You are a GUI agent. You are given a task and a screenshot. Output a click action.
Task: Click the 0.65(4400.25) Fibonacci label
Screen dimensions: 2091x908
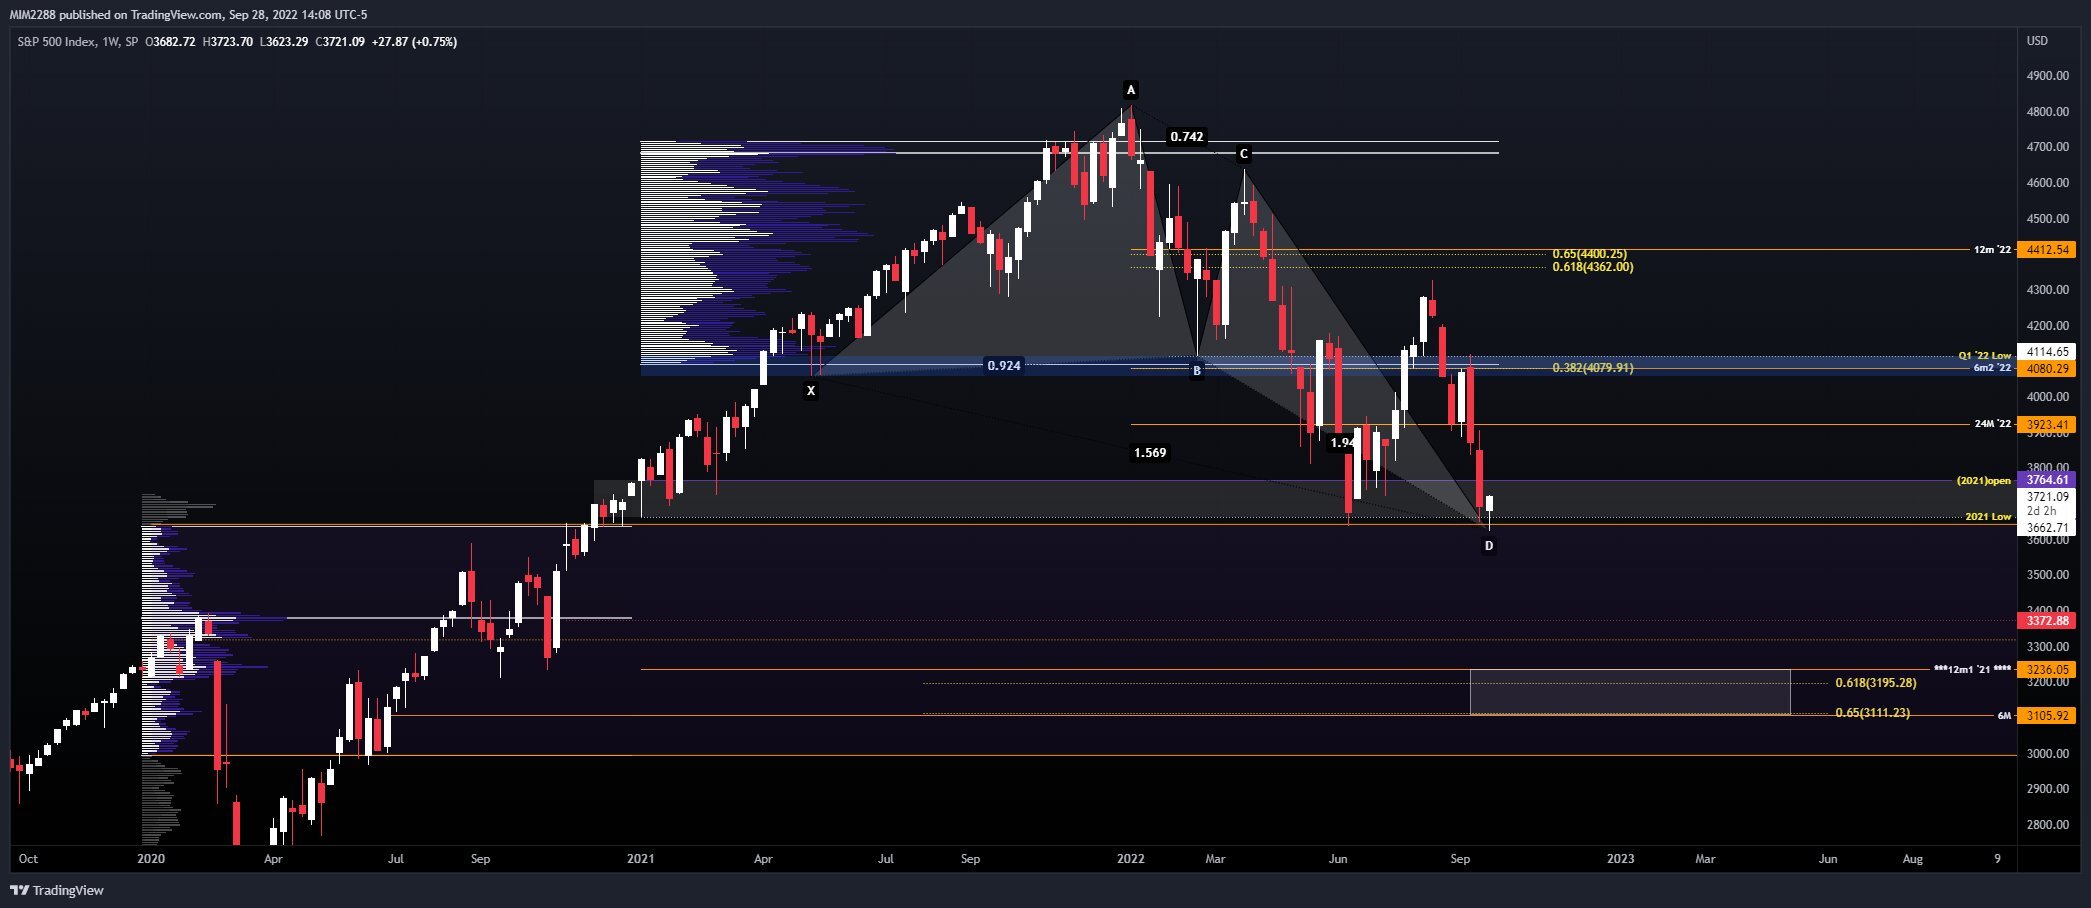1589,254
